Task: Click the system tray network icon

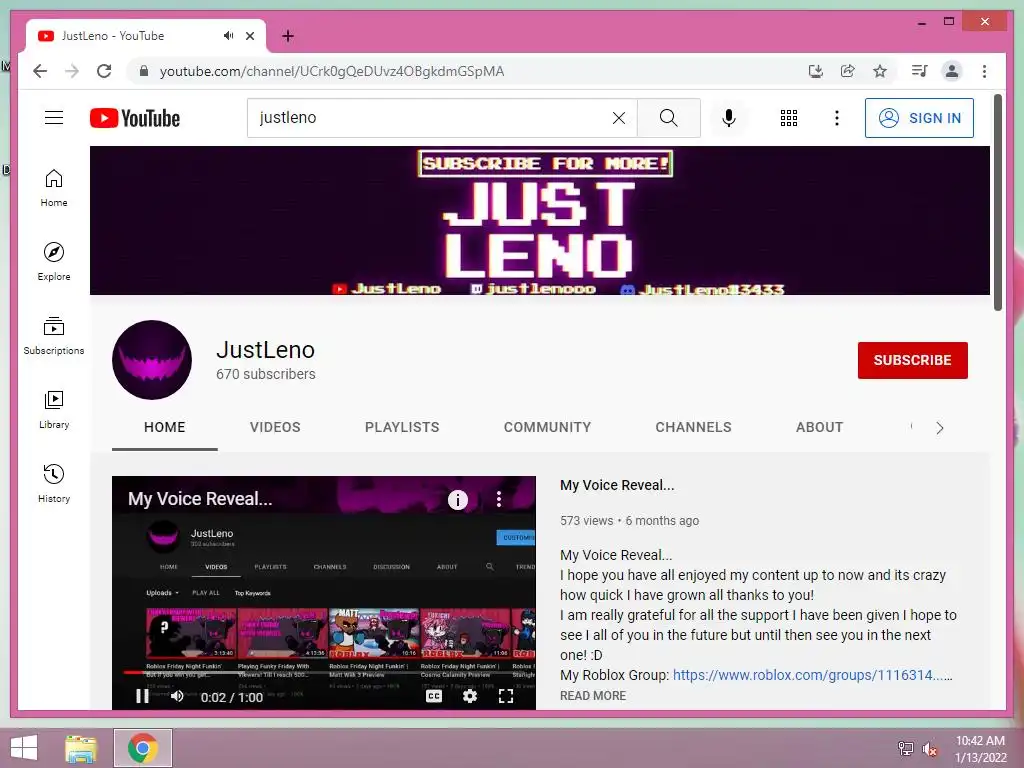Action: (906, 748)
